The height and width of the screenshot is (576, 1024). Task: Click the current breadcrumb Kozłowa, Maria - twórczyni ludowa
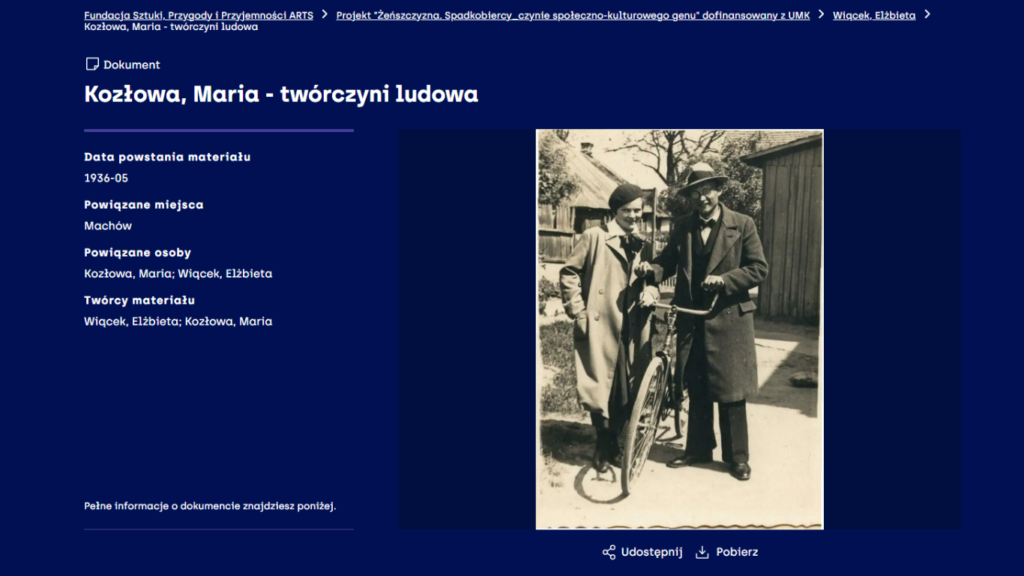[x=170, y=27]
